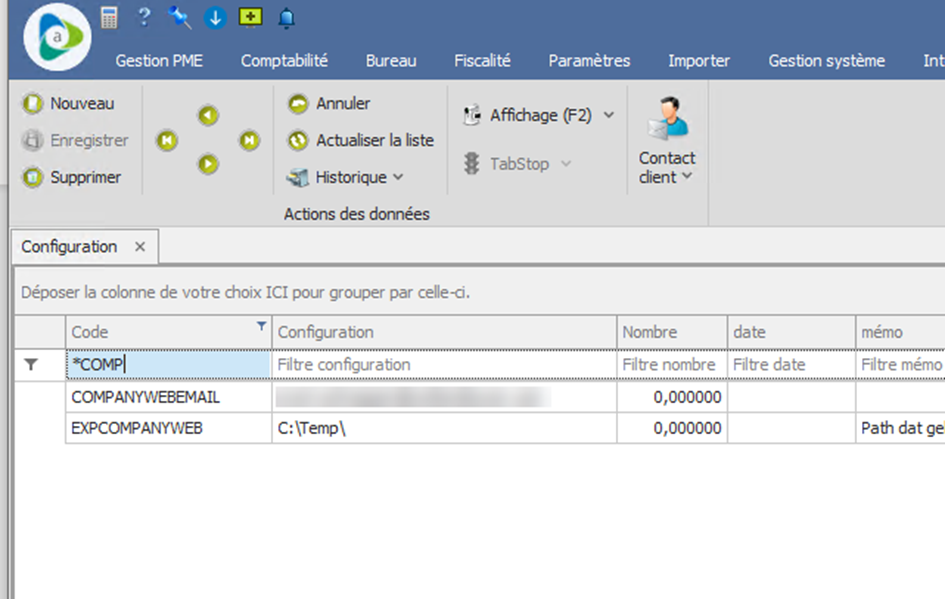Viewport: 945px width, 599px height.
Task: Click the filter row funnel icon
Action: tap(31, 365)
